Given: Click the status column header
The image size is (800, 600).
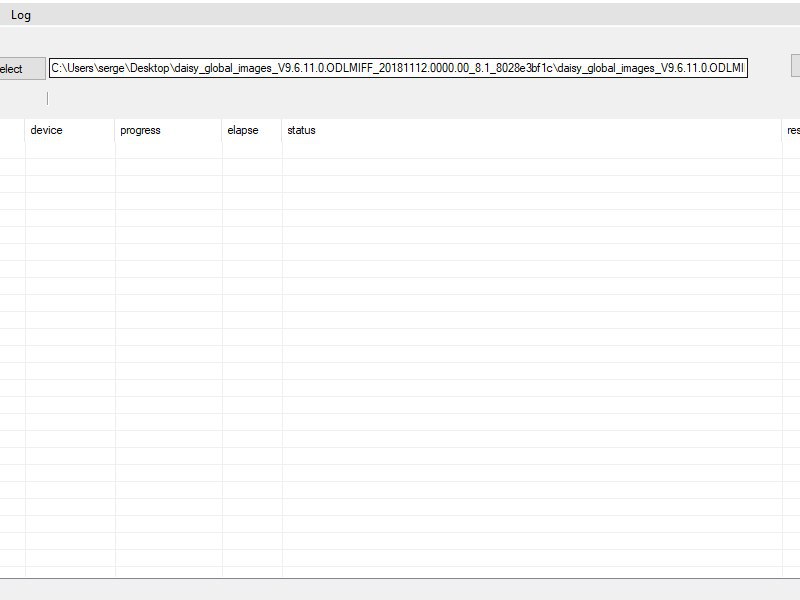Looking at the screenshot, I should pos(532,130).
